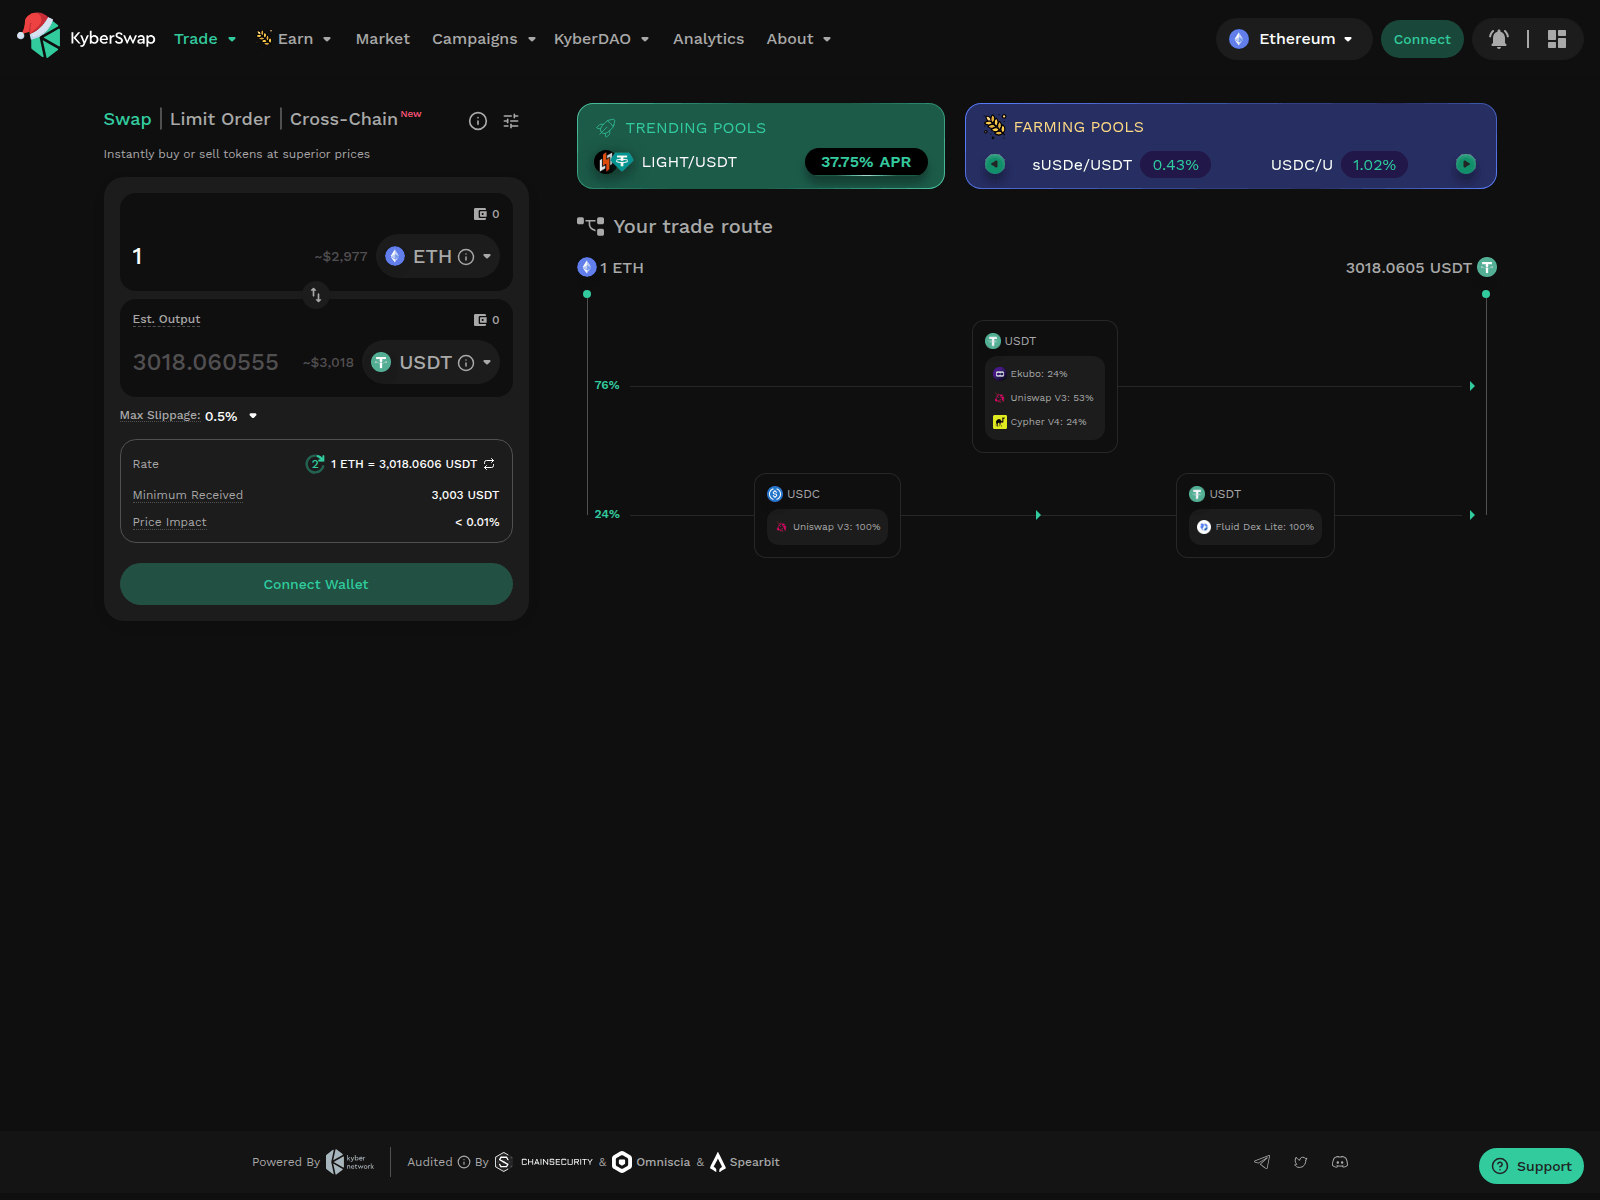
Task: Click wallet balance icon in input box
Action: [x=480, y=214]
